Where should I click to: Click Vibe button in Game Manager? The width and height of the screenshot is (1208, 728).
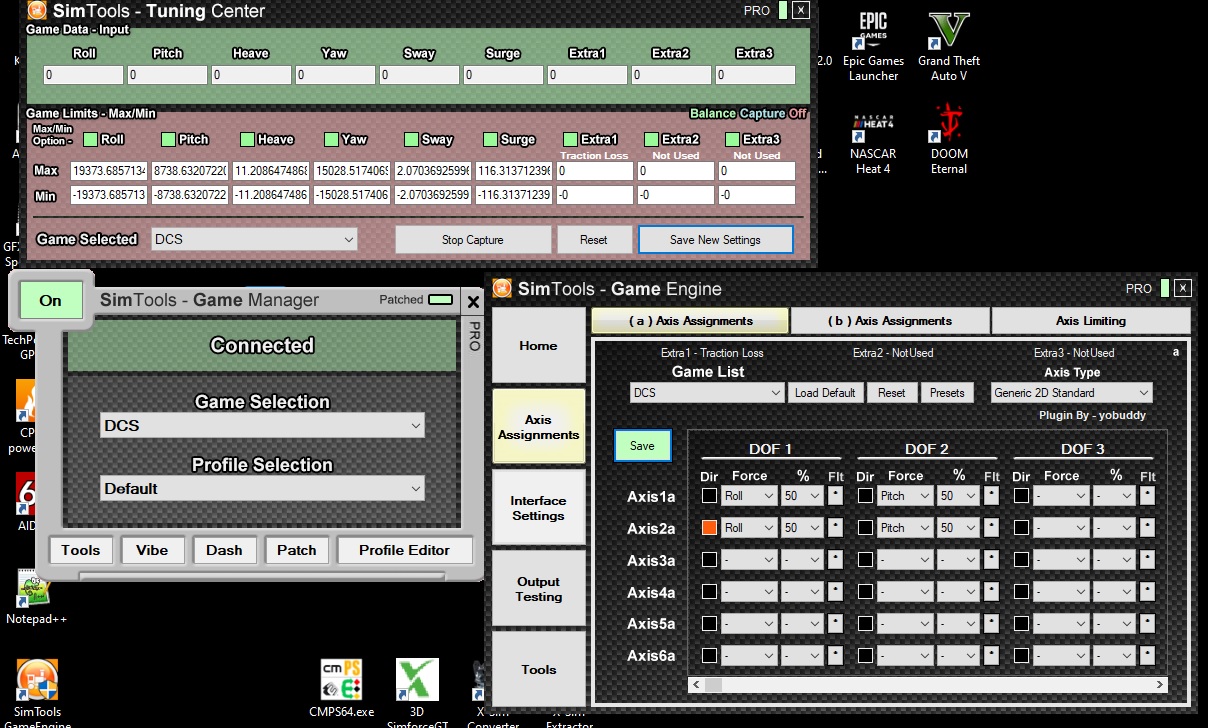tap(152, 550)
